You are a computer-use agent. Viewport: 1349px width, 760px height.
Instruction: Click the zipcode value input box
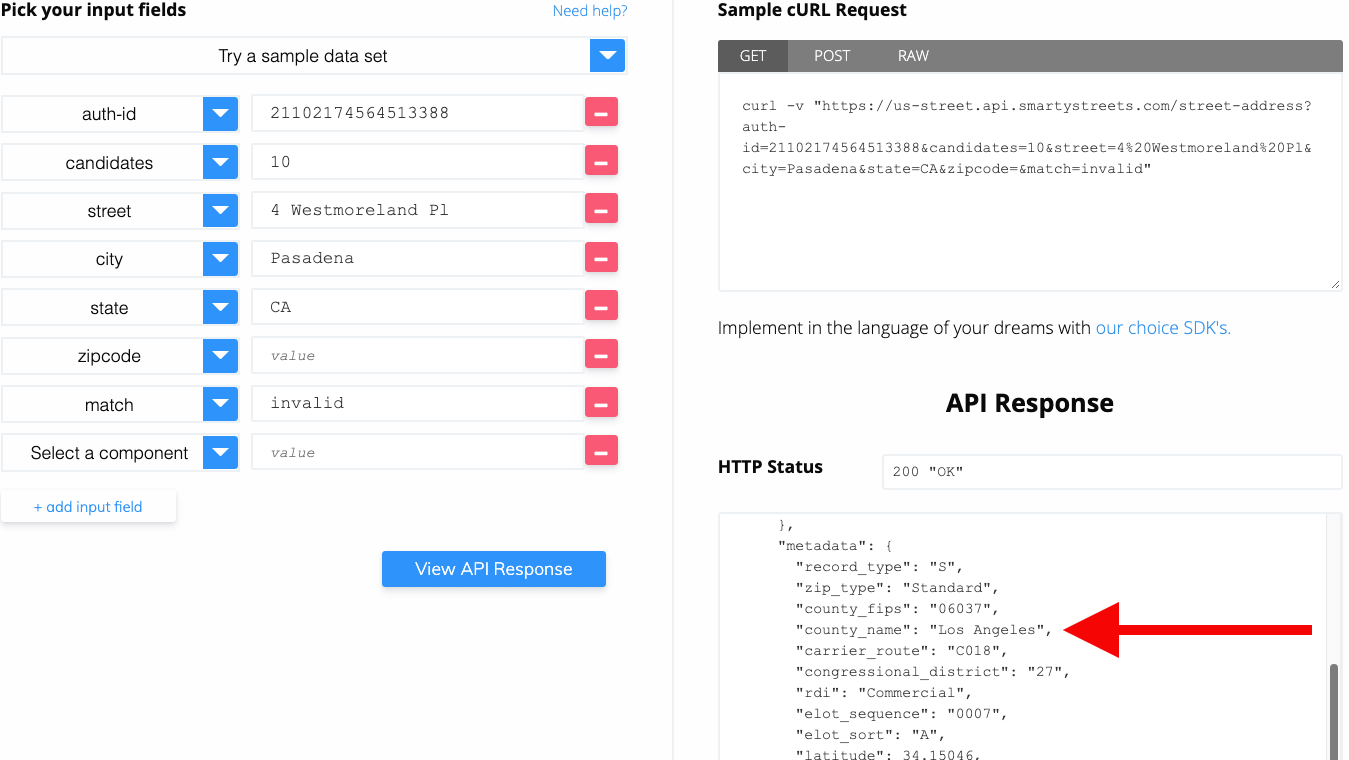coord(418,354)
